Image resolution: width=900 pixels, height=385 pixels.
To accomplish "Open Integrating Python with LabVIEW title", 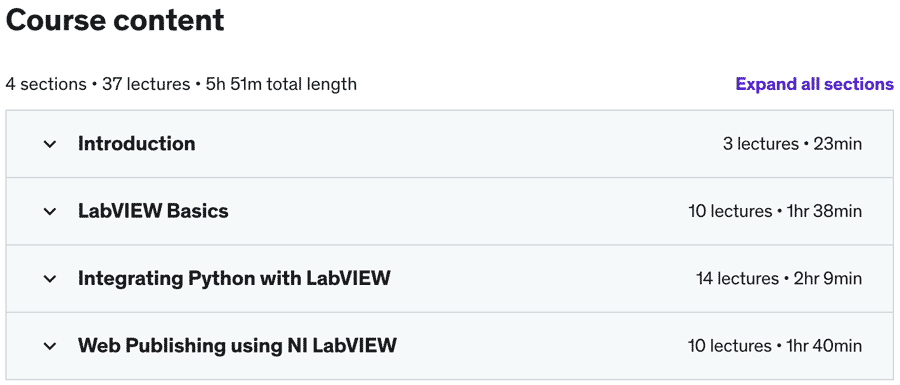I will tap(234, 279).
